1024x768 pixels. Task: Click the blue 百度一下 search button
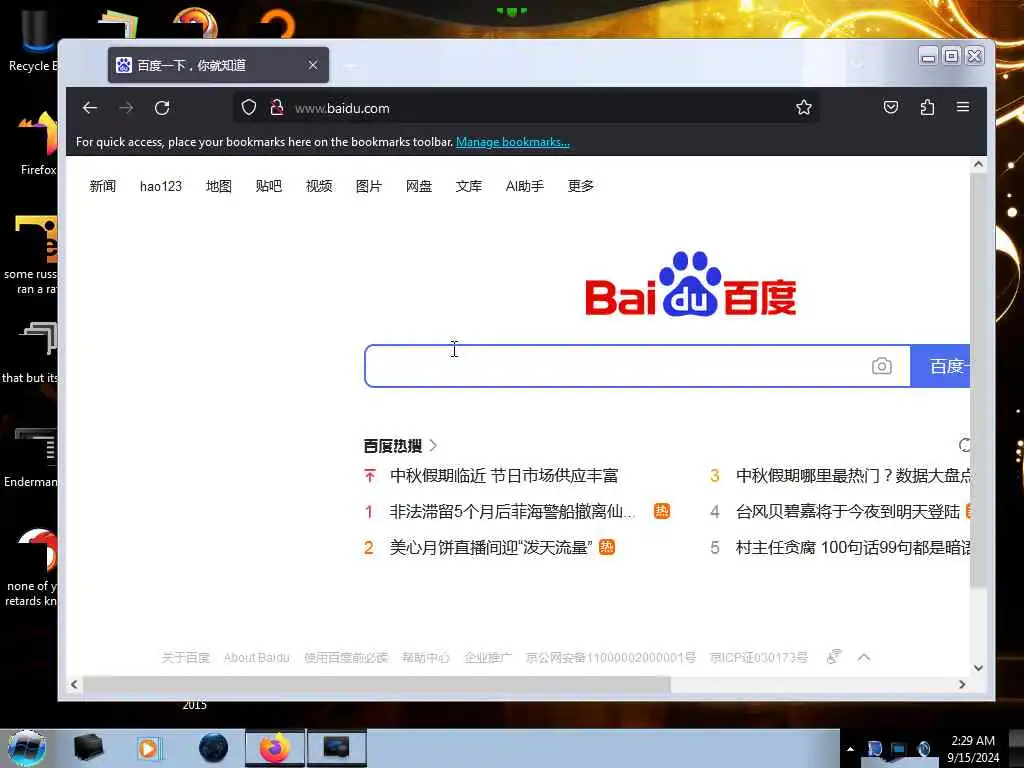click(940, 366)
